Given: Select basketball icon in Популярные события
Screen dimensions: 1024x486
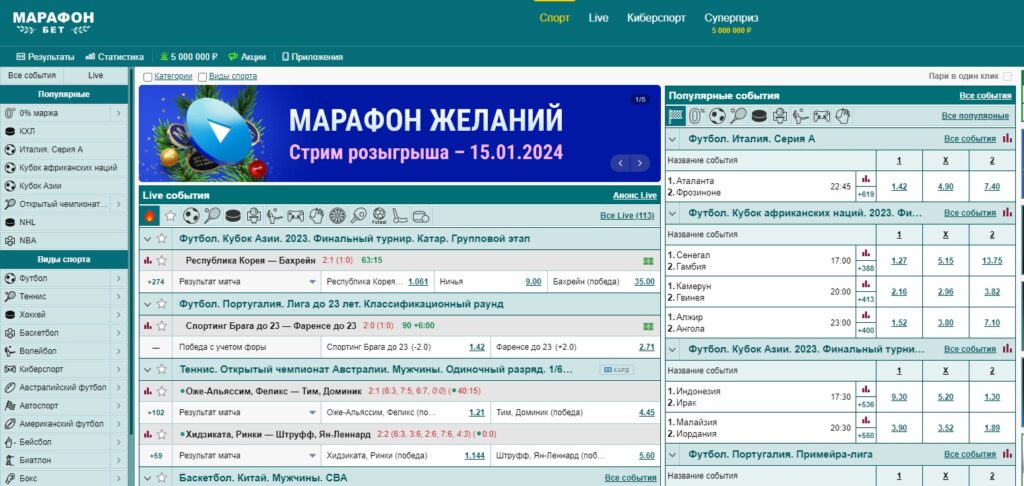Looking at the screenshot, I should (x=780, y=116).
